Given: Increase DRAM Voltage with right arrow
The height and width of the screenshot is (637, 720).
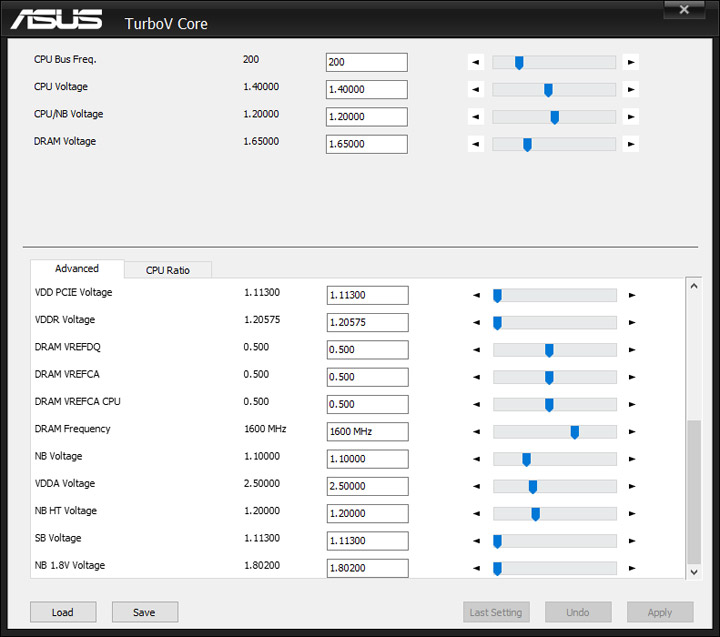Looking at the screenshot, I should point(631,144).
